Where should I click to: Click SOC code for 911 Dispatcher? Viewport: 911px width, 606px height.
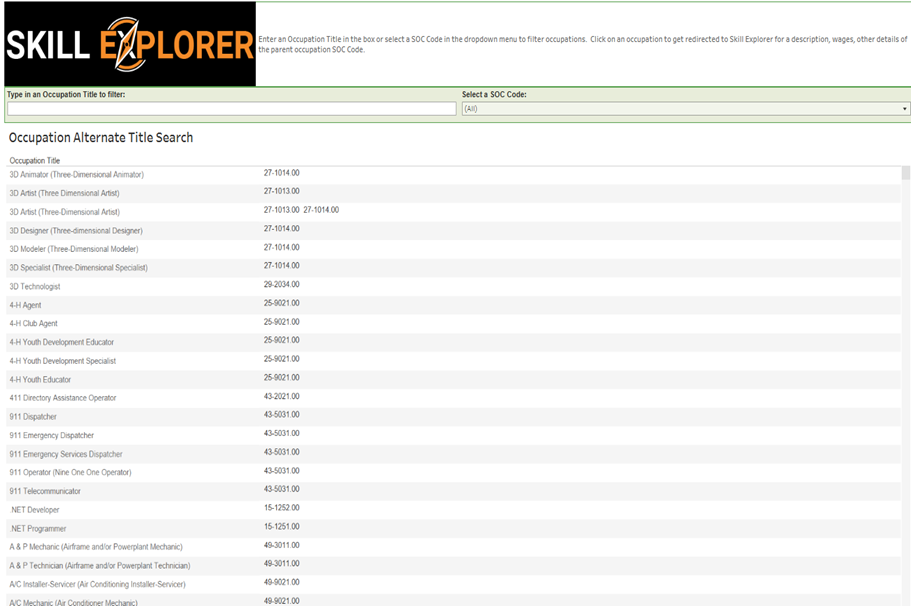click(282, 415)
